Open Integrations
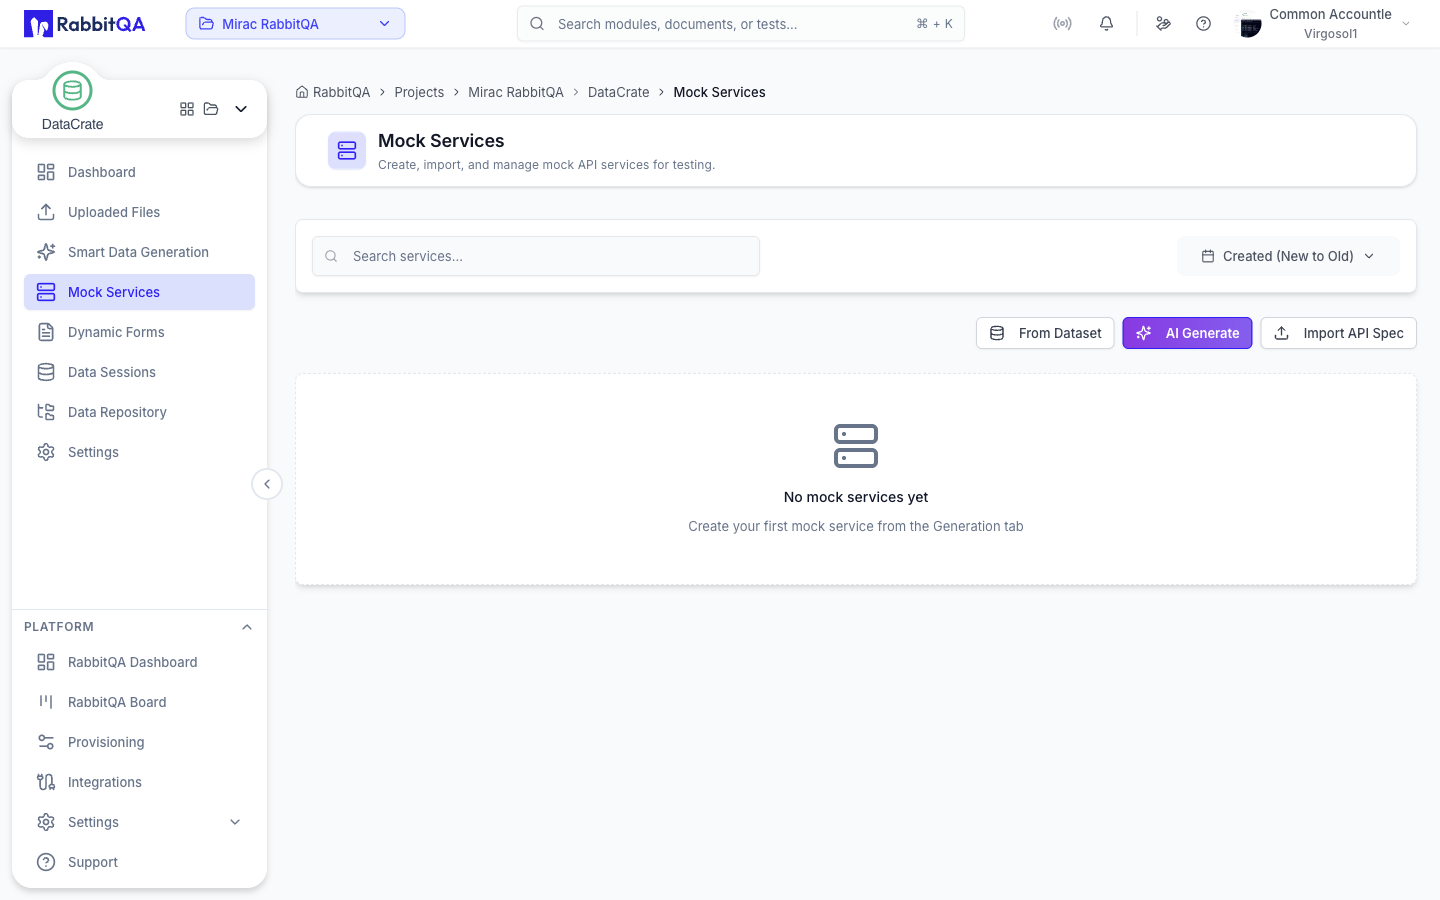This screenshot has width=1440, height=900. click(139, 782)
